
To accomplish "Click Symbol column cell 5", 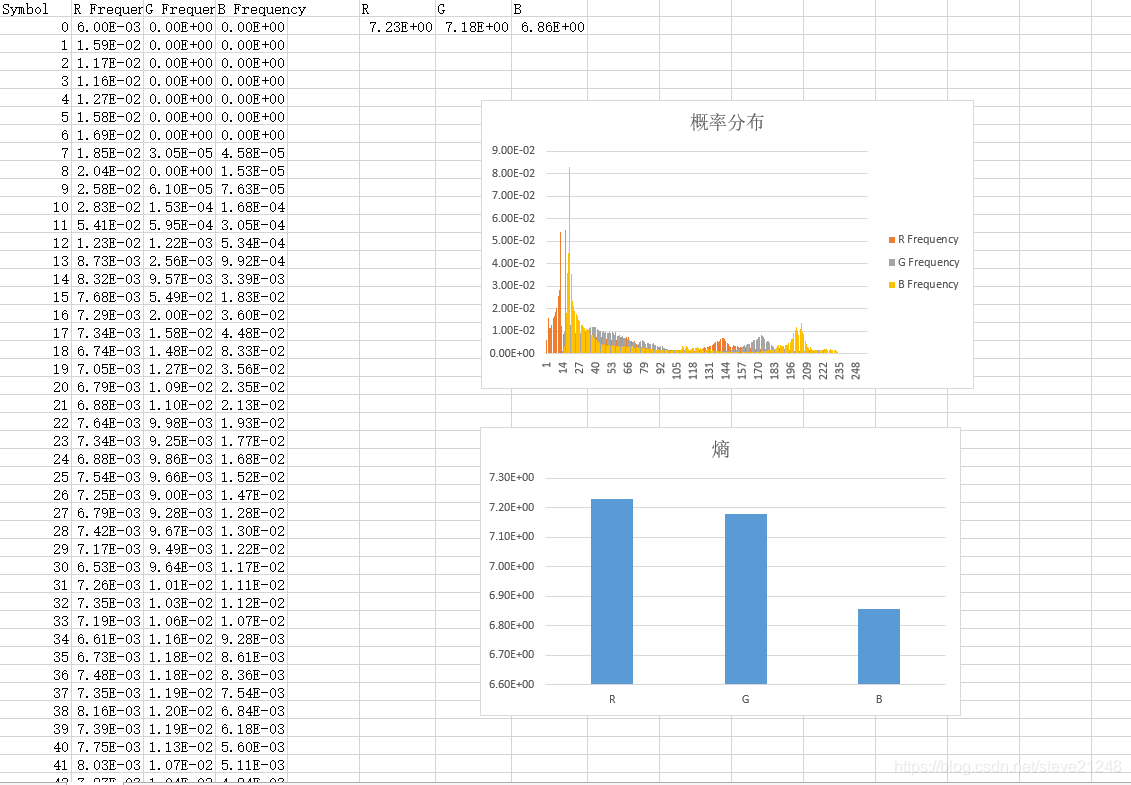I will pos(35,117).
